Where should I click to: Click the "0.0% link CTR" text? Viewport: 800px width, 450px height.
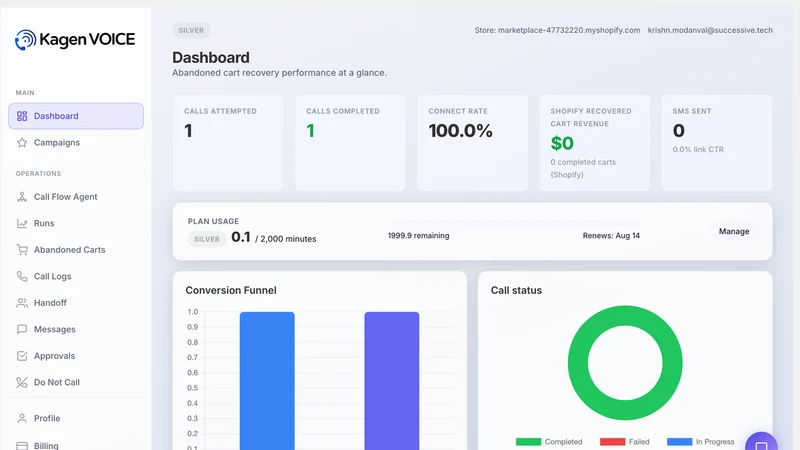698,149
